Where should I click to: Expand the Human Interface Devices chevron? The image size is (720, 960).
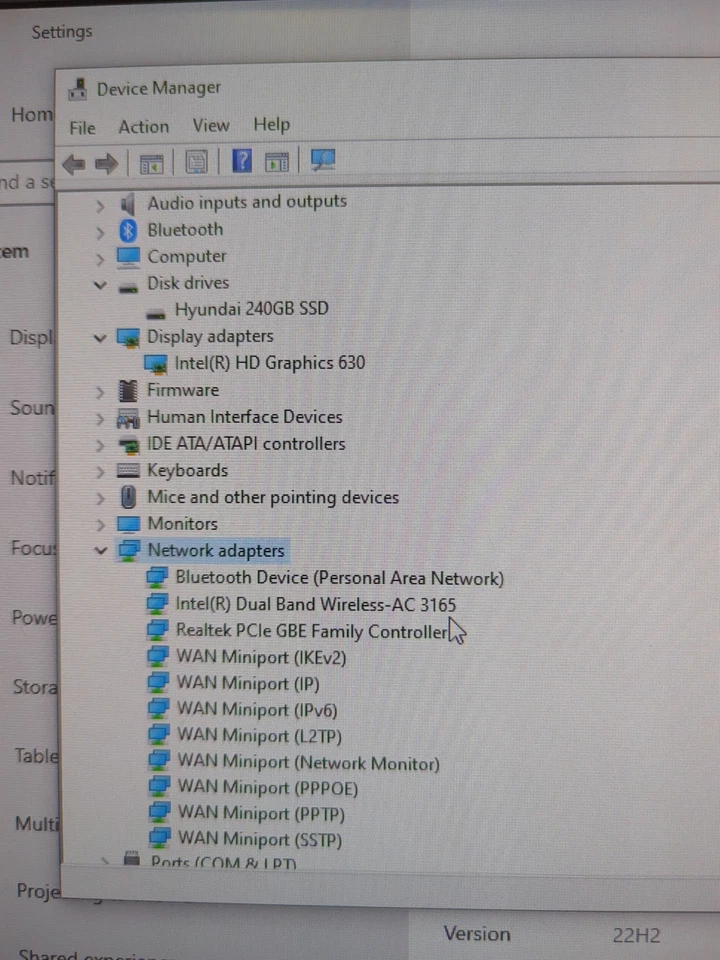pos(100,419)
